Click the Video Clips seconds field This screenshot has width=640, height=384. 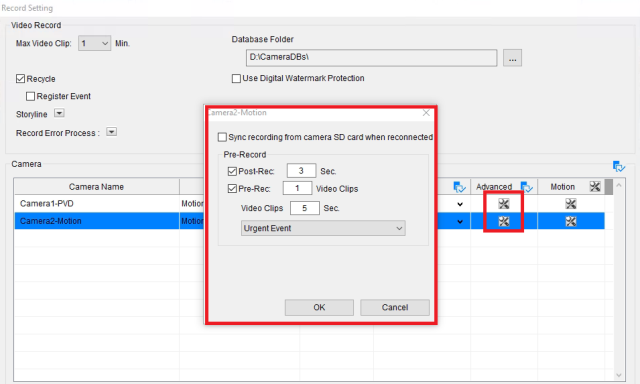[304, 208]
